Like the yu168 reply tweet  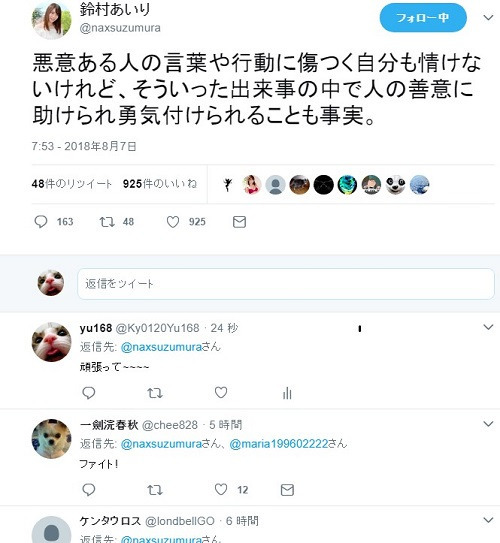pyautogui.click(x=221, y=392)
